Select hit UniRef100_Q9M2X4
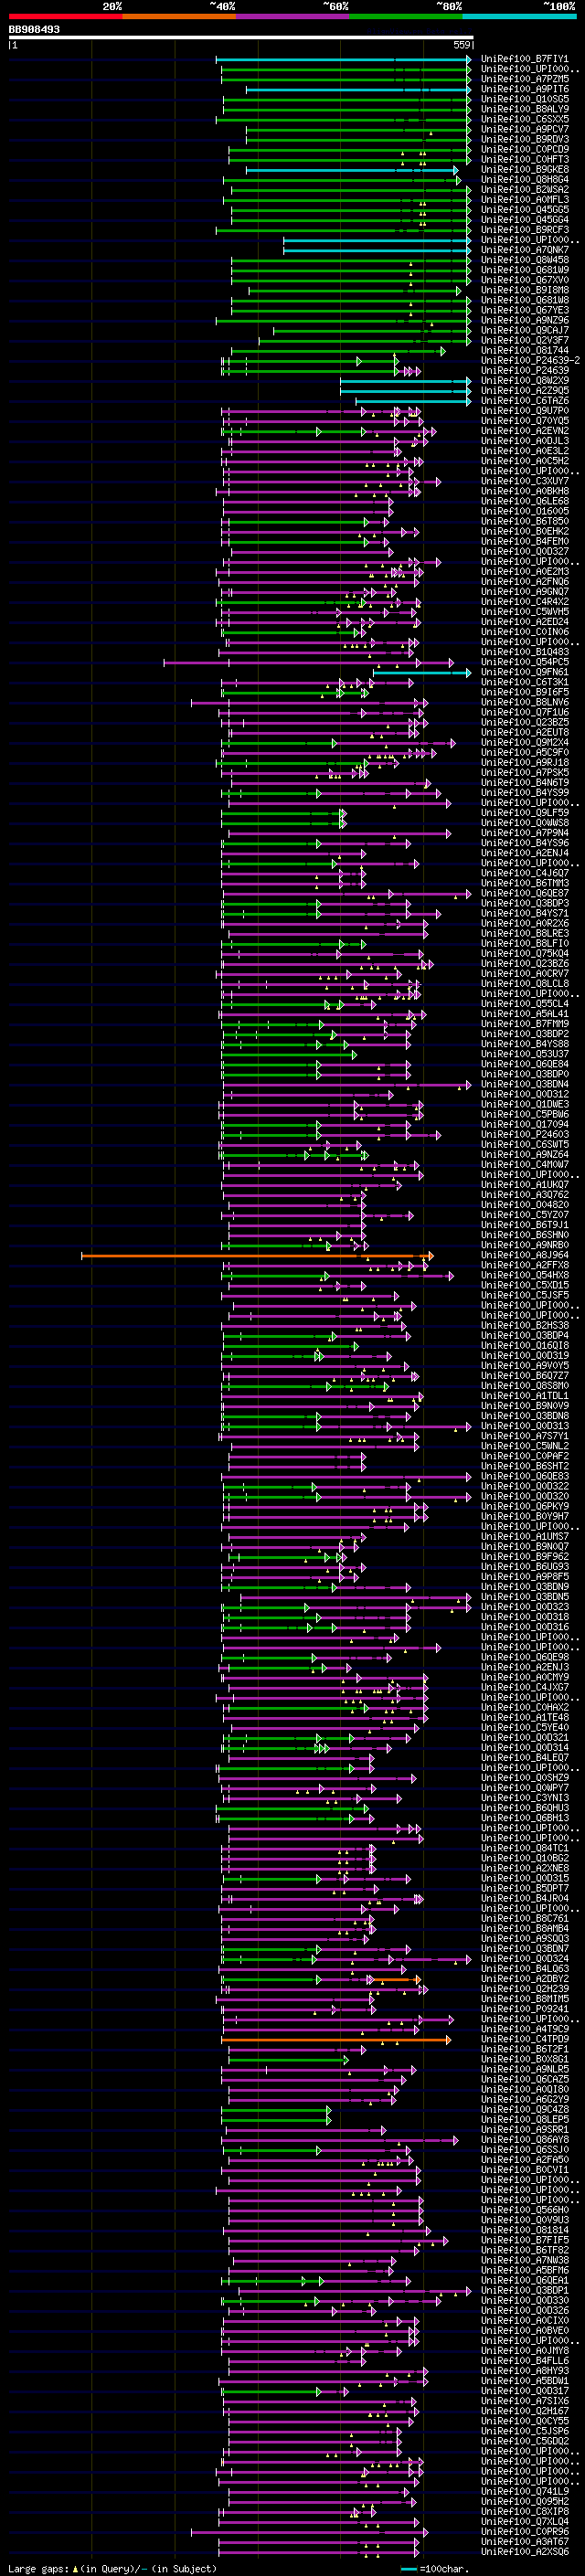The image size is (585, 2576). point(524,743)
